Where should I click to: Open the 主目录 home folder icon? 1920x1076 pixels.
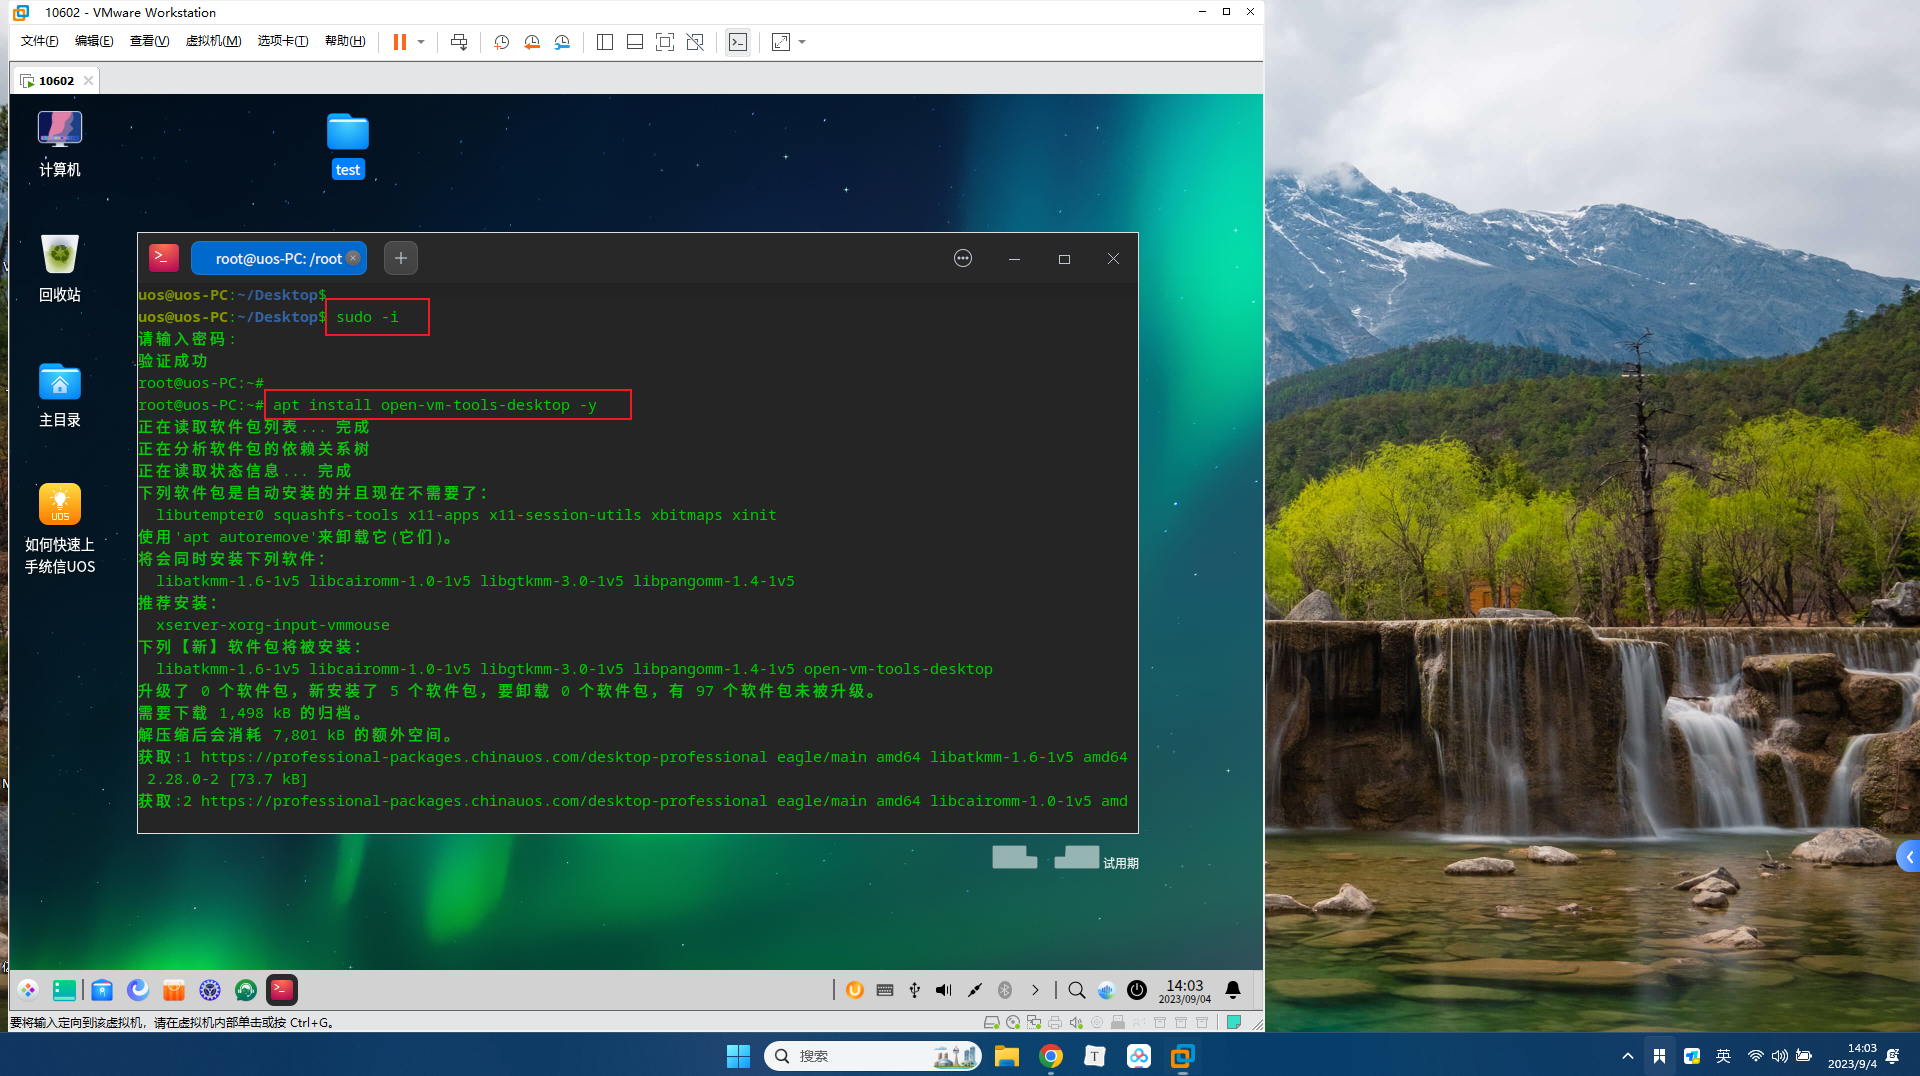pos(60,395)
